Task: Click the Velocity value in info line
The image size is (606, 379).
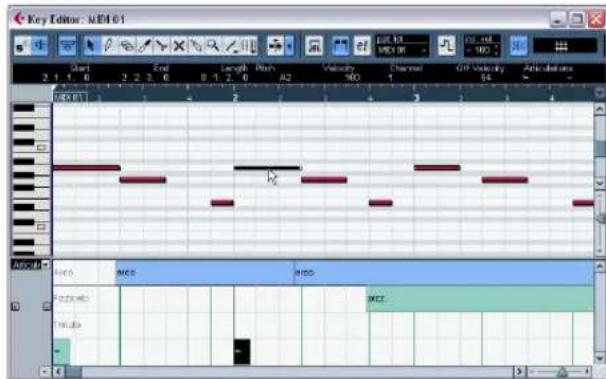Action: [x=352, y=78]
